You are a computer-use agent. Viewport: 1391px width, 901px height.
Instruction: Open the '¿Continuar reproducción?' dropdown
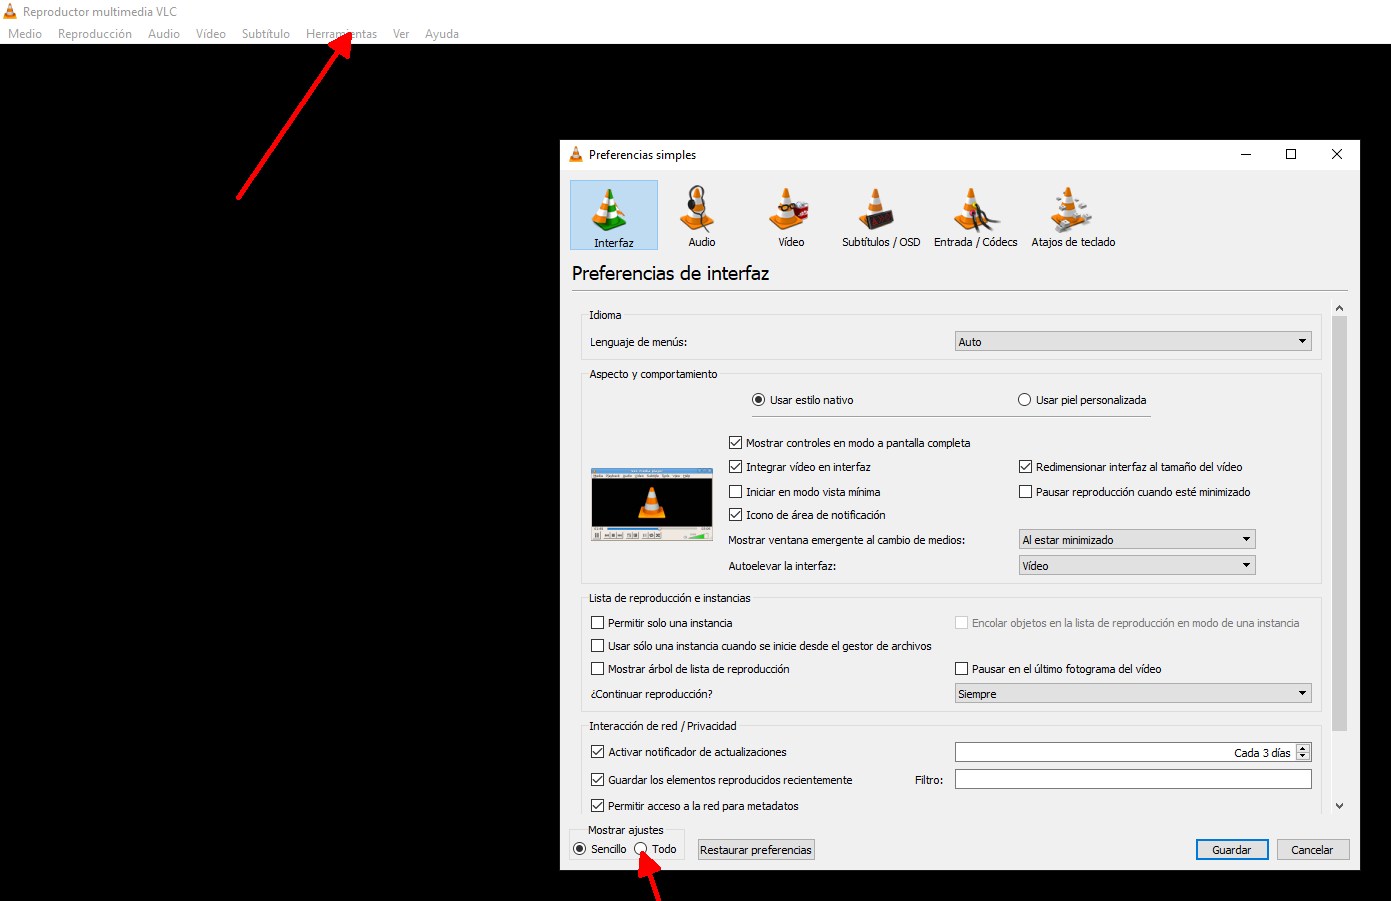coord(1132,694)
